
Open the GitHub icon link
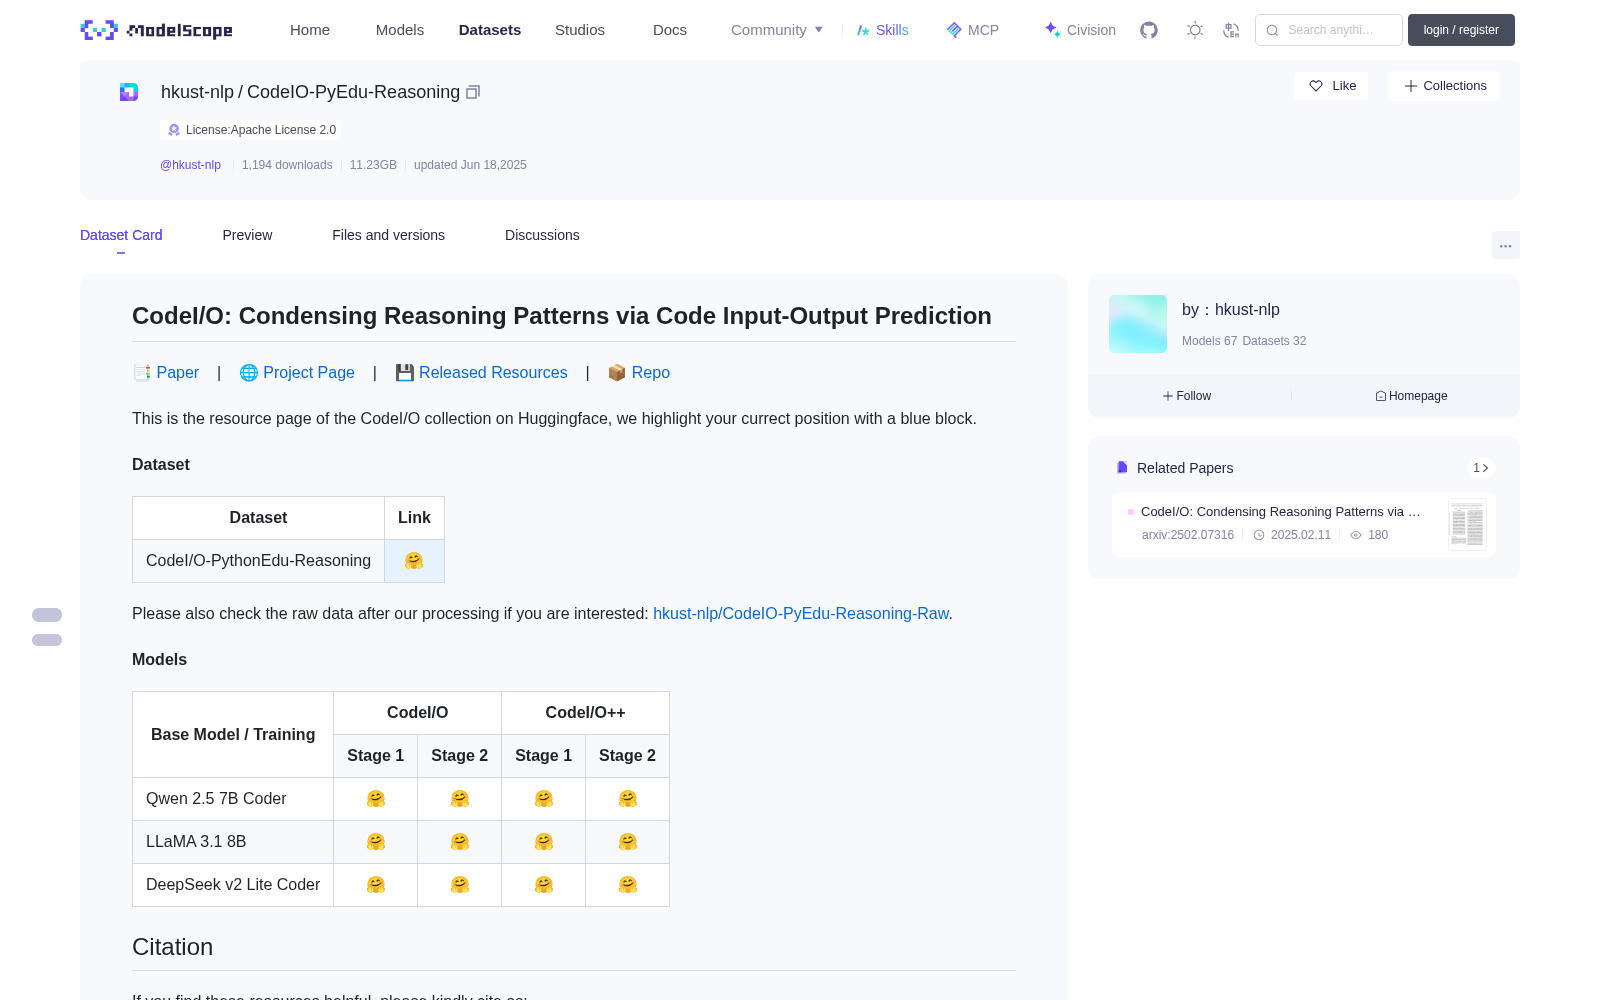pos(1149,30)
